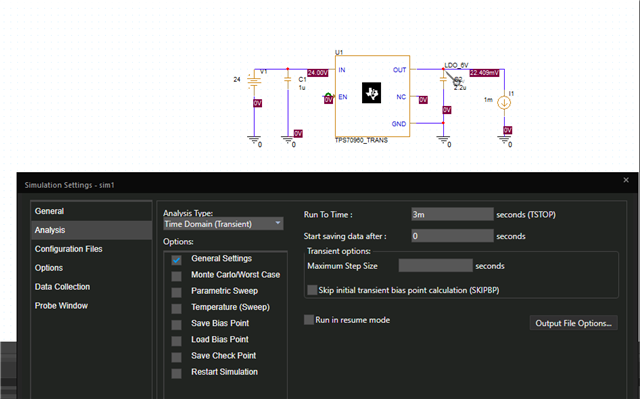
Task: Click the voltage probe marker near LDO_6V
Action: click(454, 79)
